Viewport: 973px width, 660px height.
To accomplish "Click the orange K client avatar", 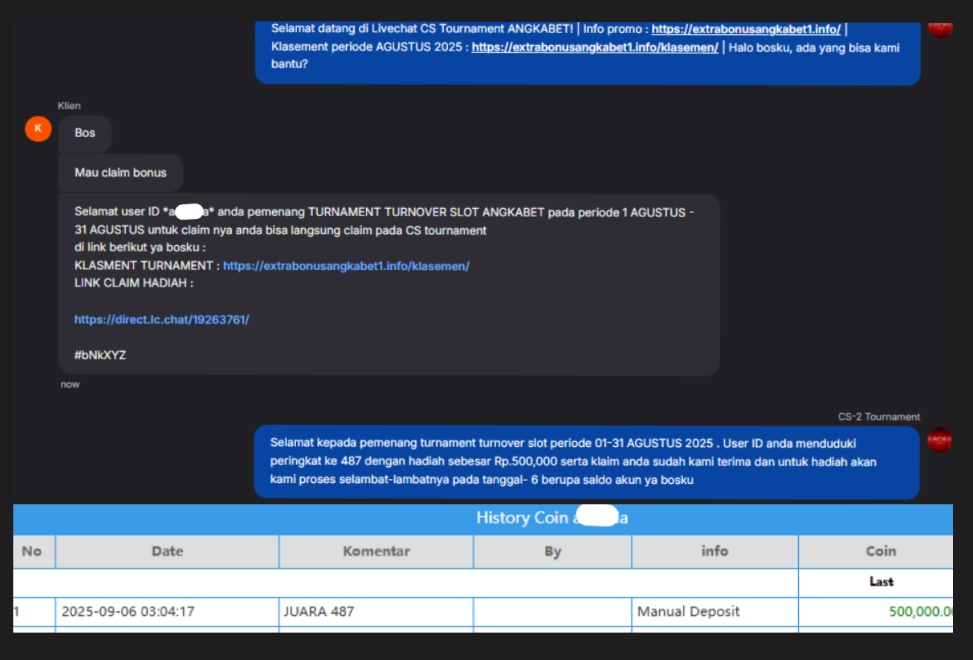I will (x=38, y=129).
